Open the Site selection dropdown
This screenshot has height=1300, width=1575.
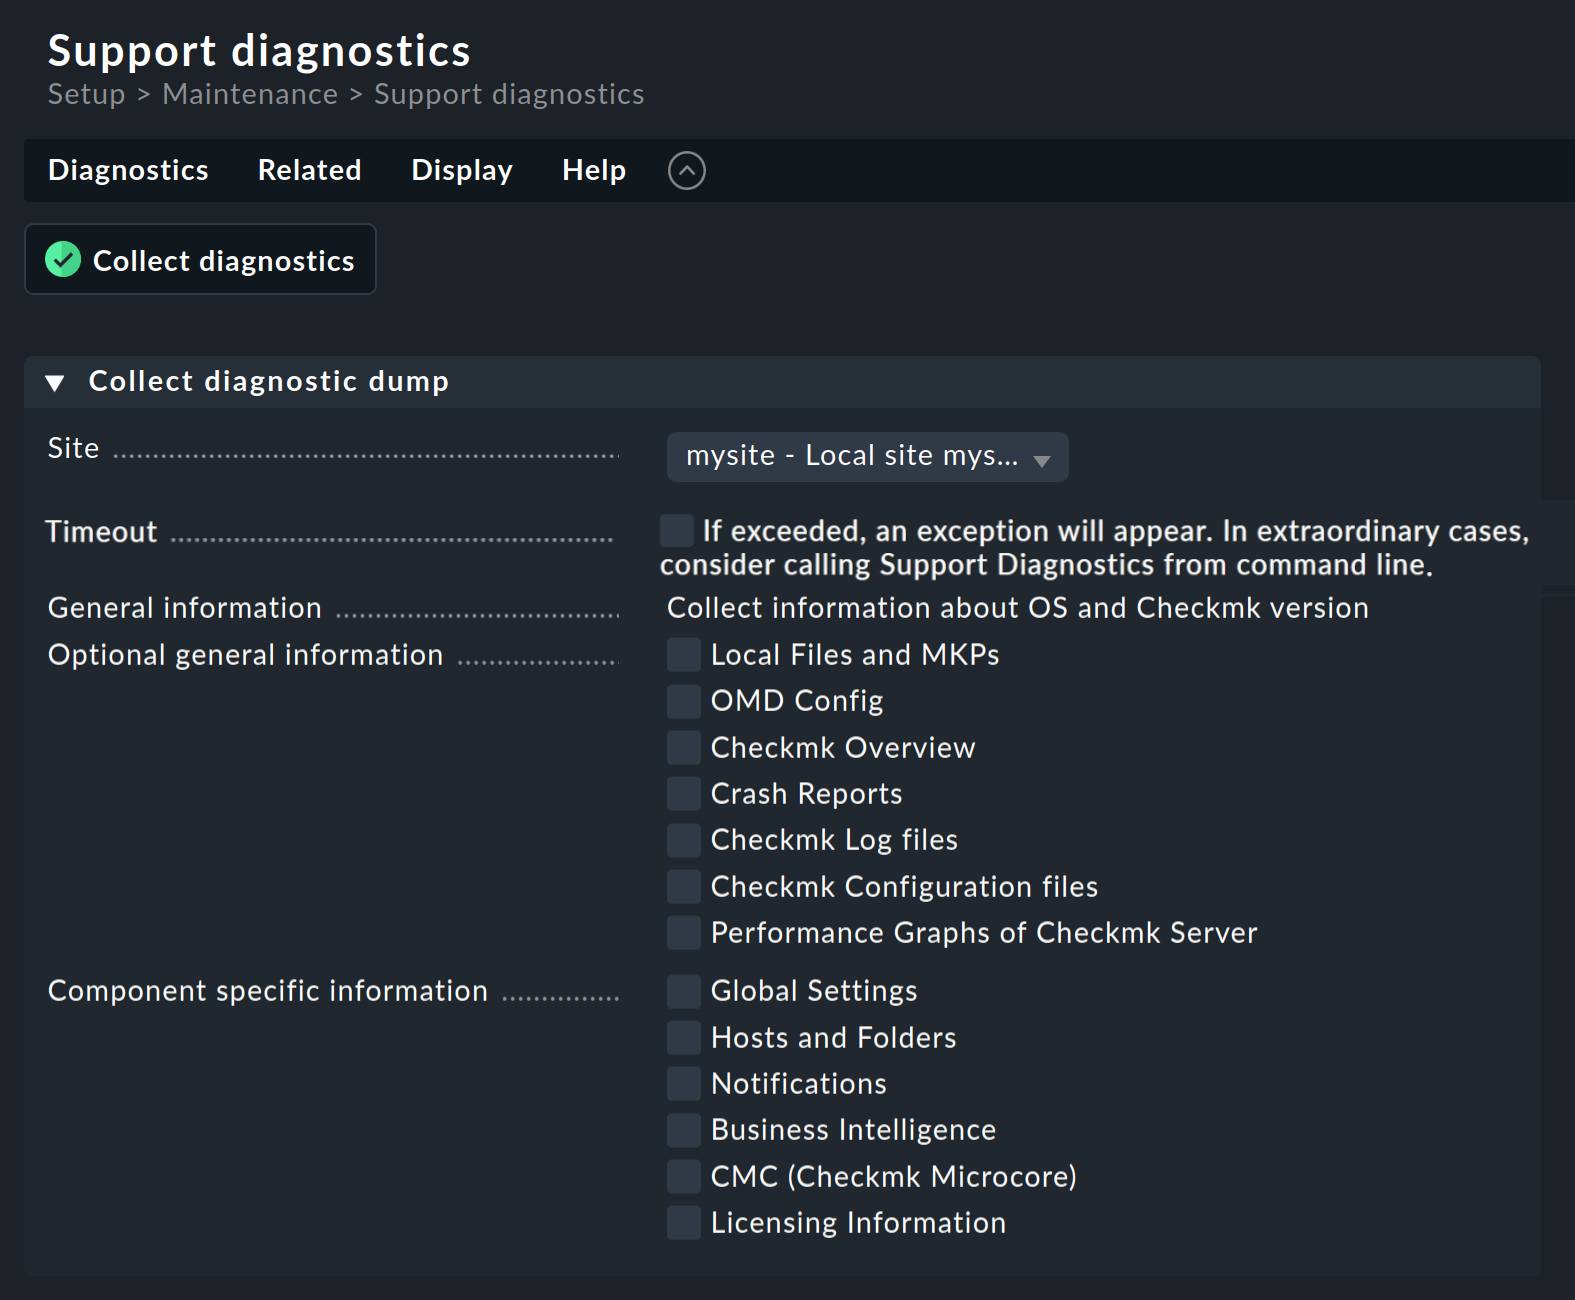coord(866,456)
